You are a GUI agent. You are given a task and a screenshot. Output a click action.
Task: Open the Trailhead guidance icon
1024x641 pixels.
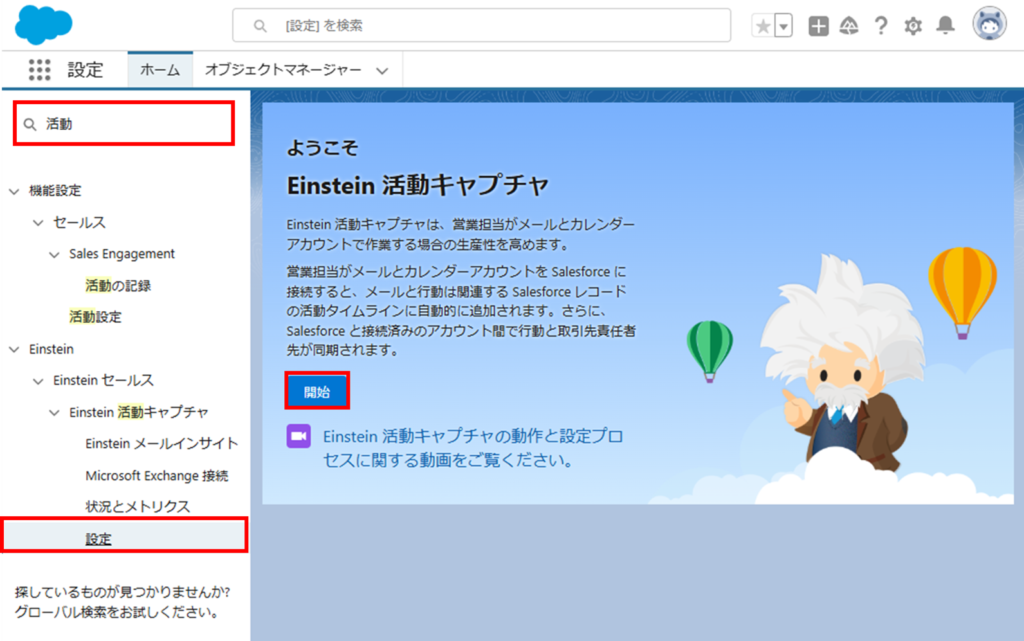(849, 26)
